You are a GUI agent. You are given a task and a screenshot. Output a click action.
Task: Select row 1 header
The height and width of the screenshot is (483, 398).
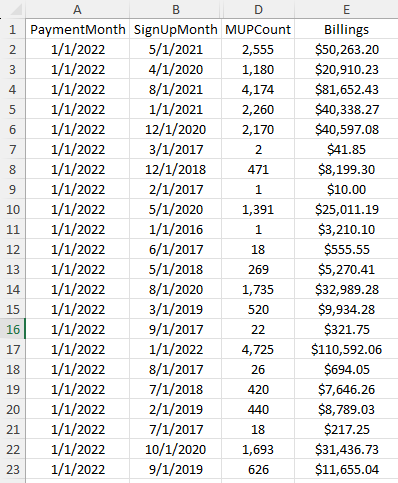(x=13, y=29)
